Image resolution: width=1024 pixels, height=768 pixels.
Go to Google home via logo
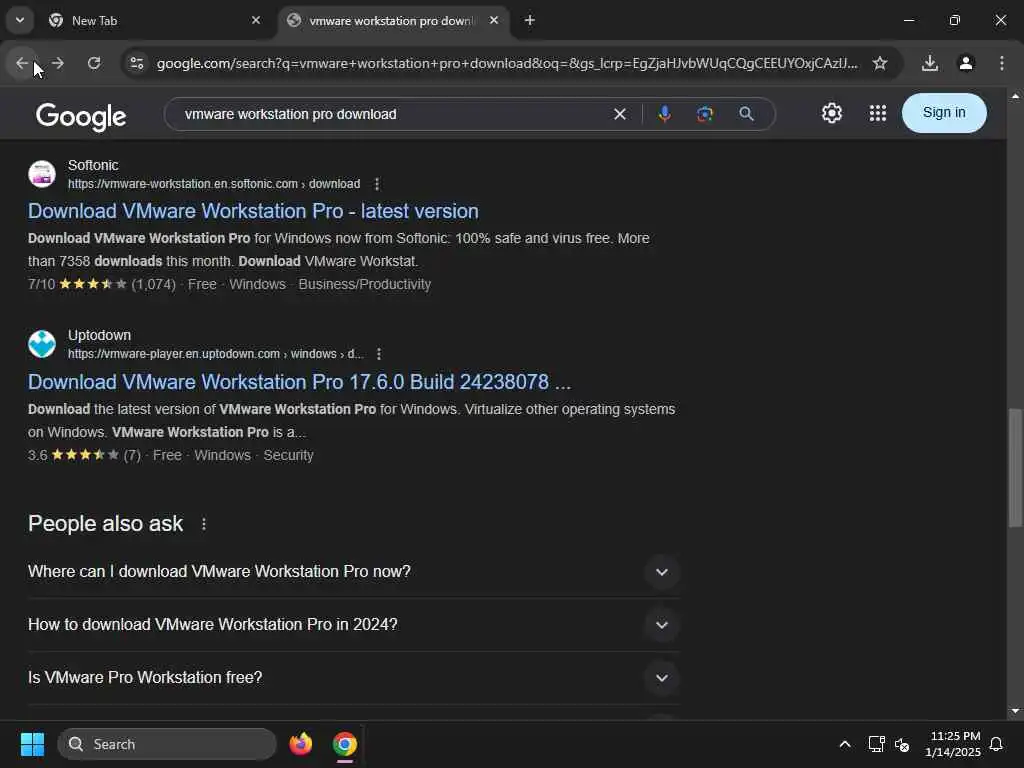pyautogui.click(x=81, y=116)
